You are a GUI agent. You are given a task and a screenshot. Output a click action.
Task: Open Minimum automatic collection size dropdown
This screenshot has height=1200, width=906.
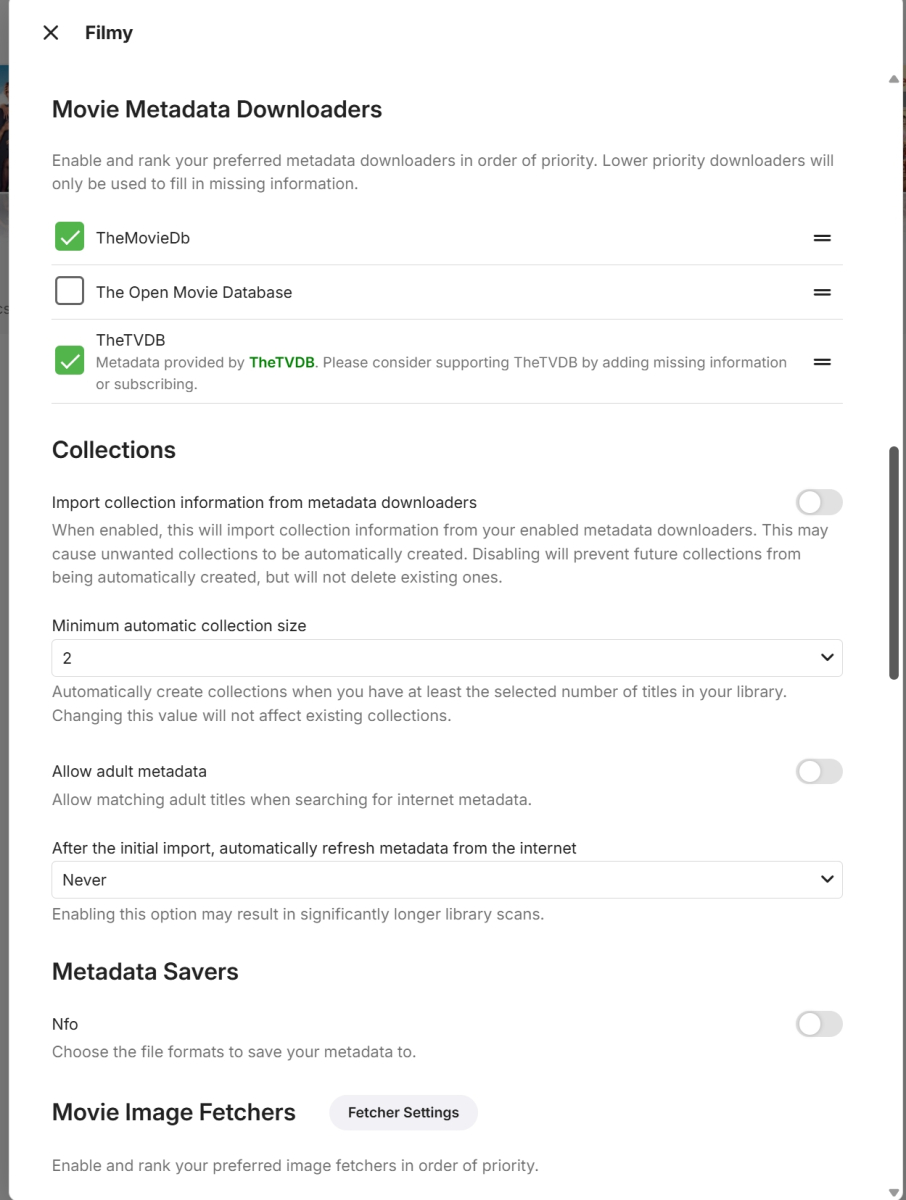(446, 658)
